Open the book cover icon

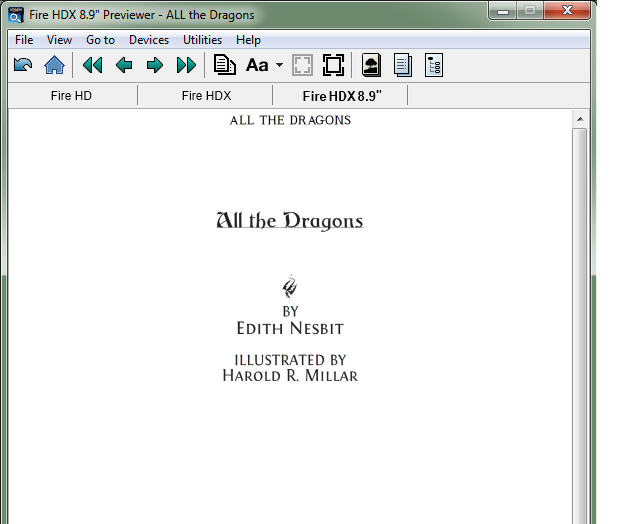371,65
